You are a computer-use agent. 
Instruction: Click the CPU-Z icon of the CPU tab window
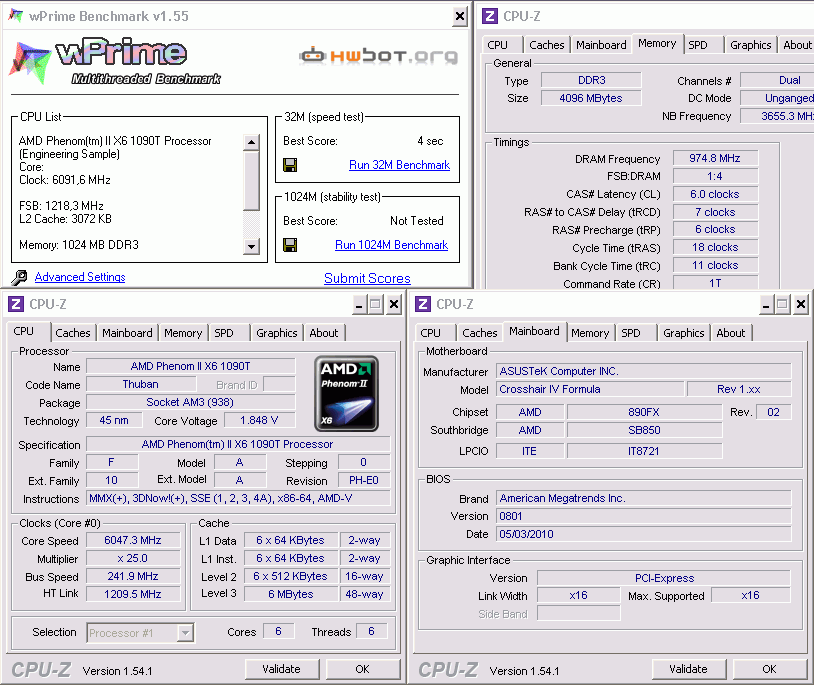coord(16,304)
